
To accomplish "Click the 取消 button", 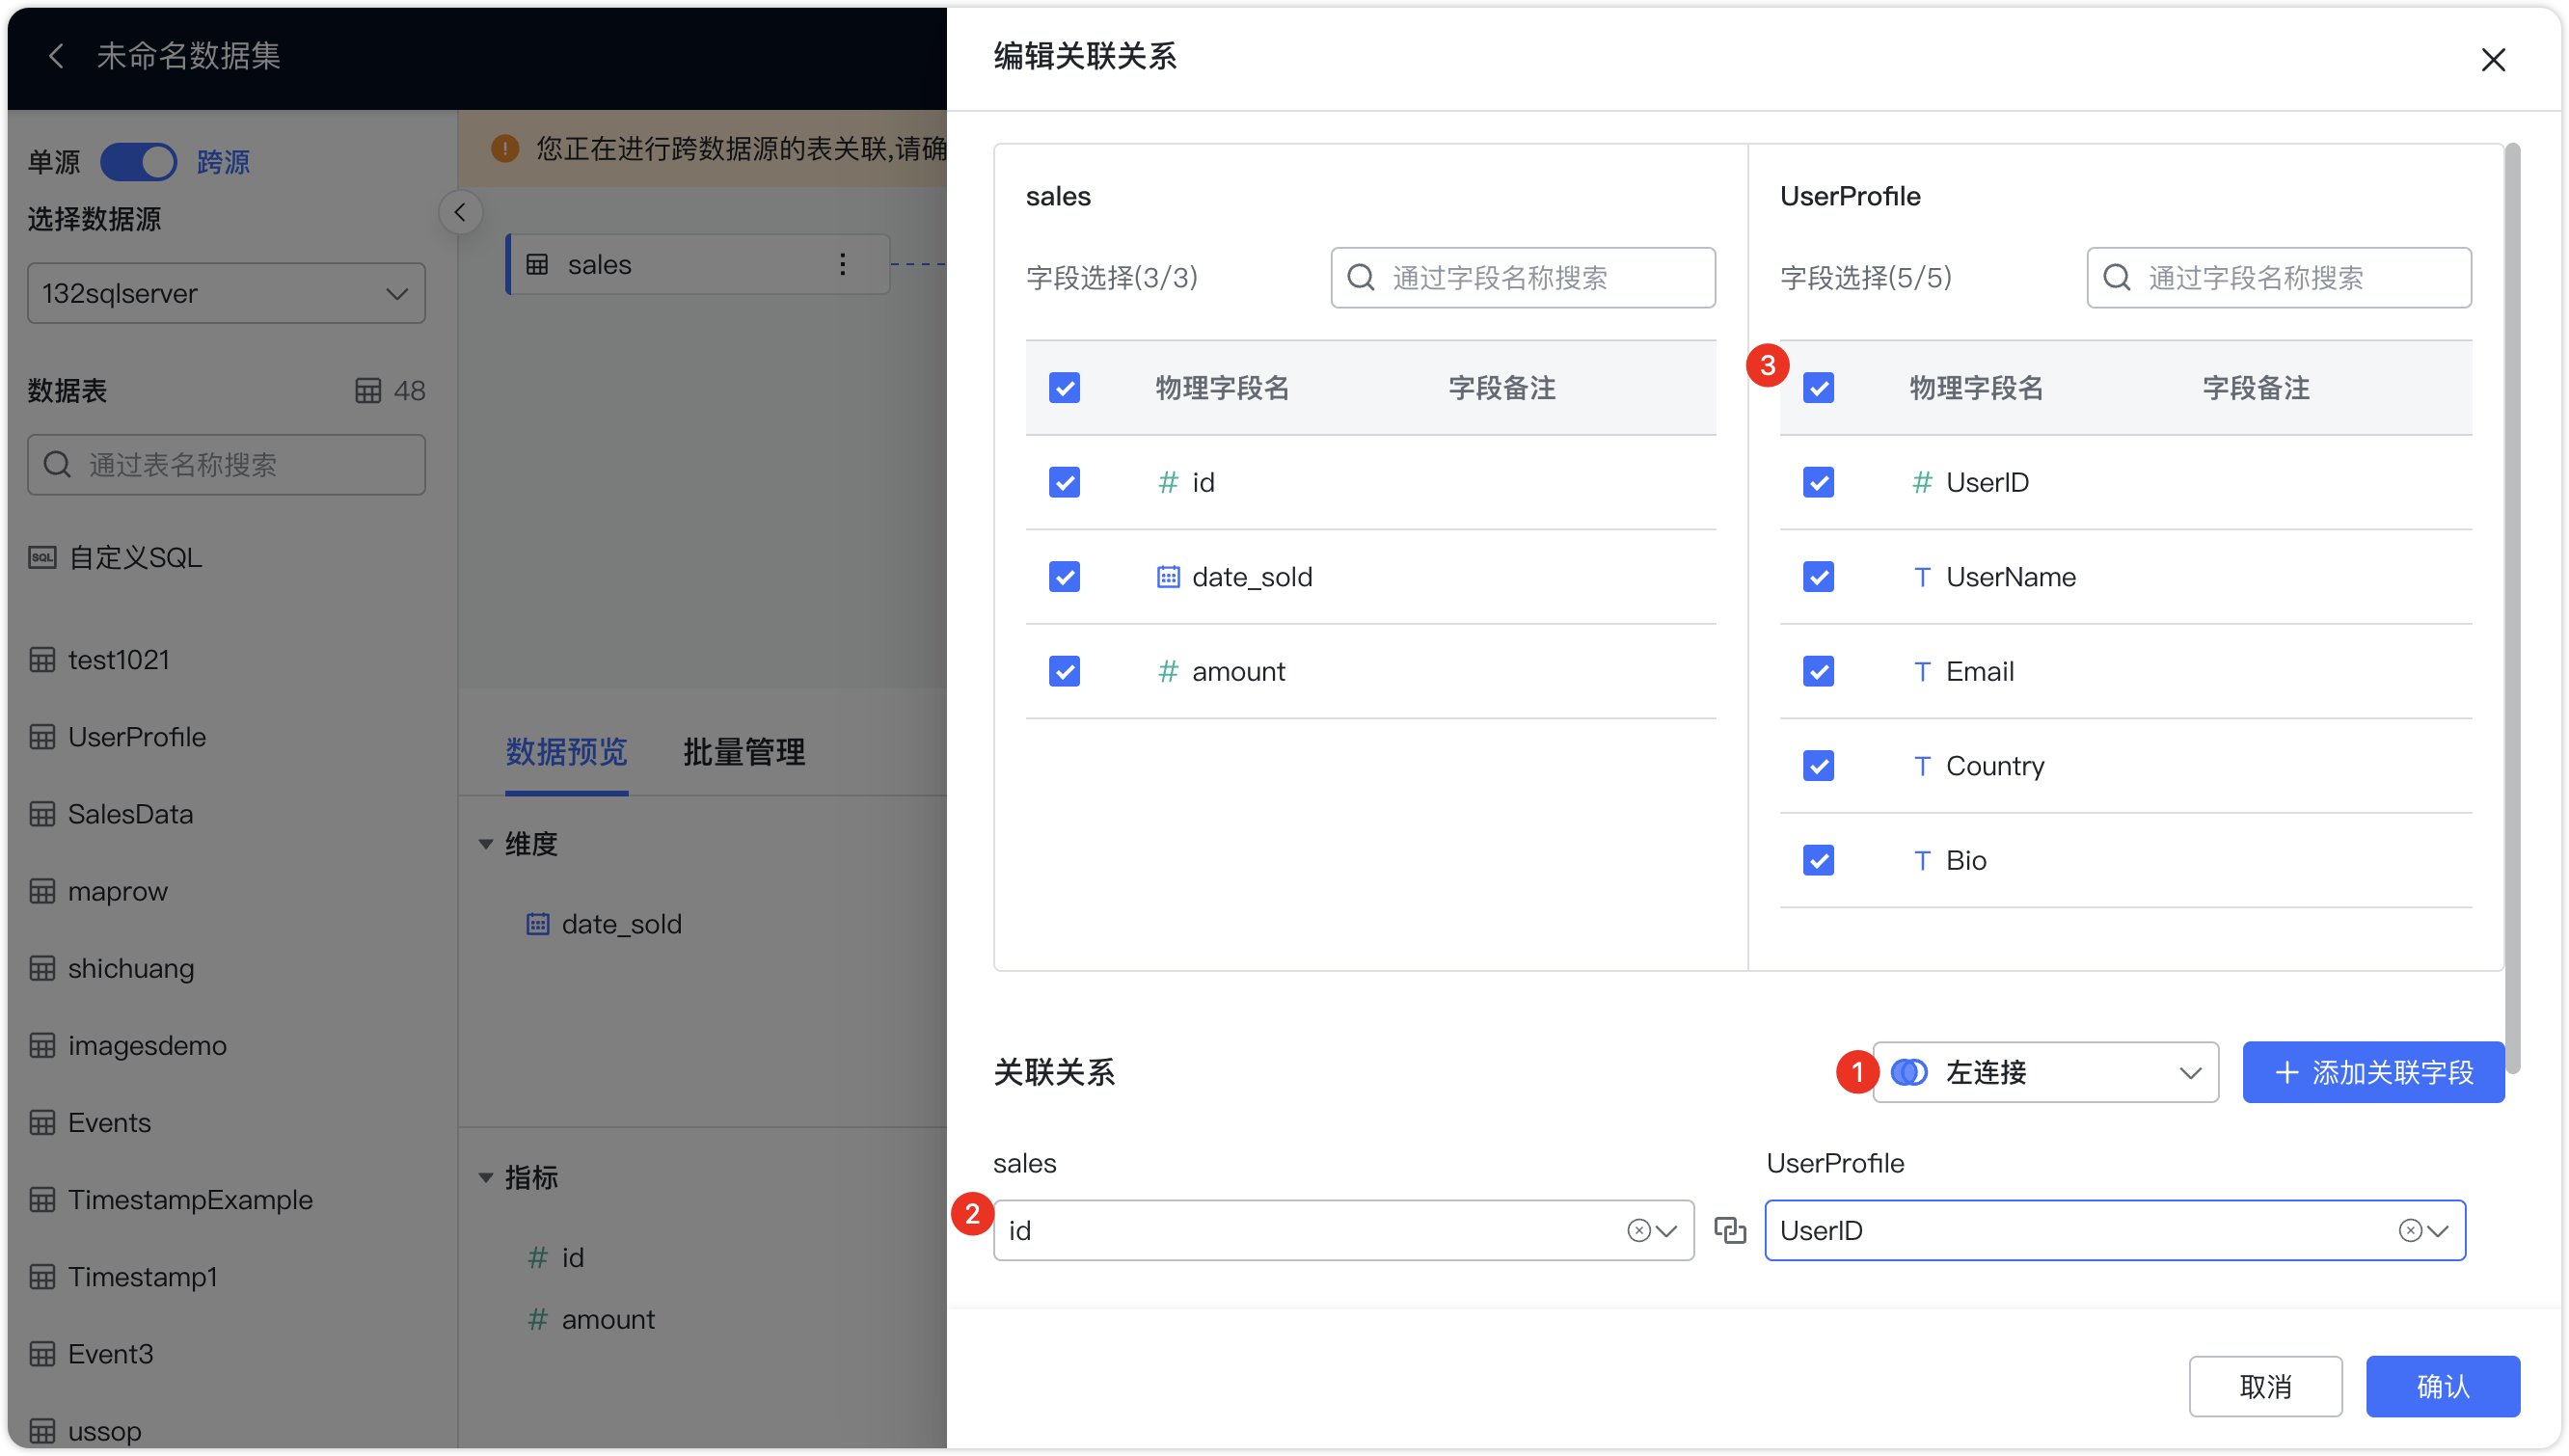I will 2264,1386.
